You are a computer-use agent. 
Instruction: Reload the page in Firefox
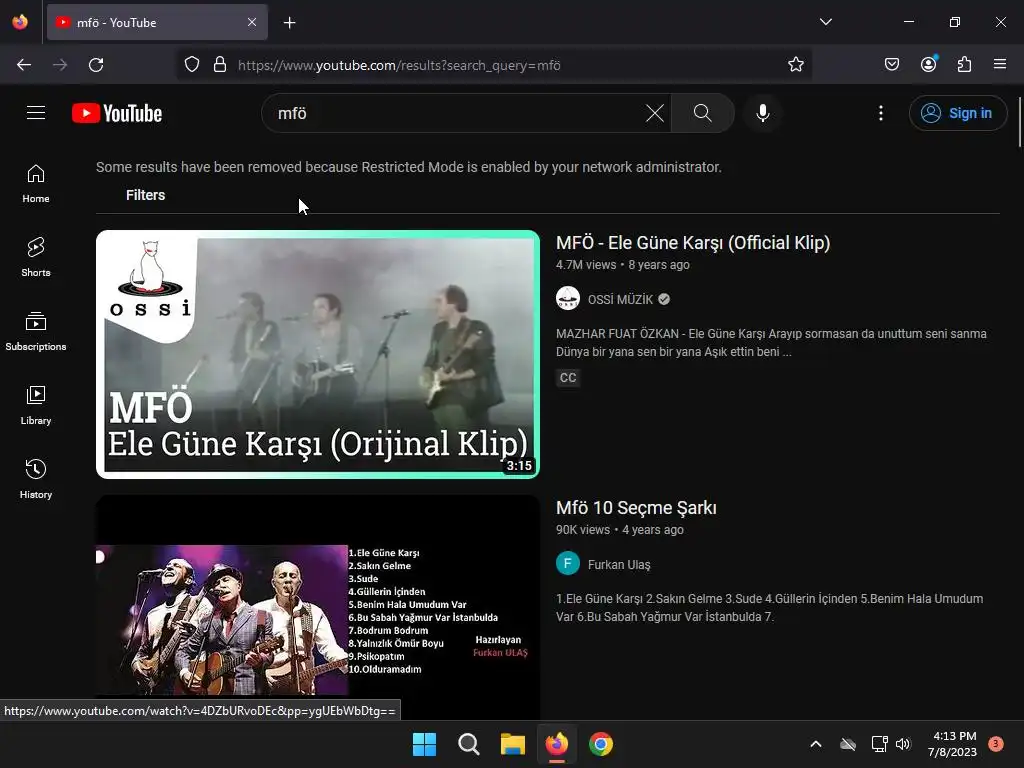(96, 65)
